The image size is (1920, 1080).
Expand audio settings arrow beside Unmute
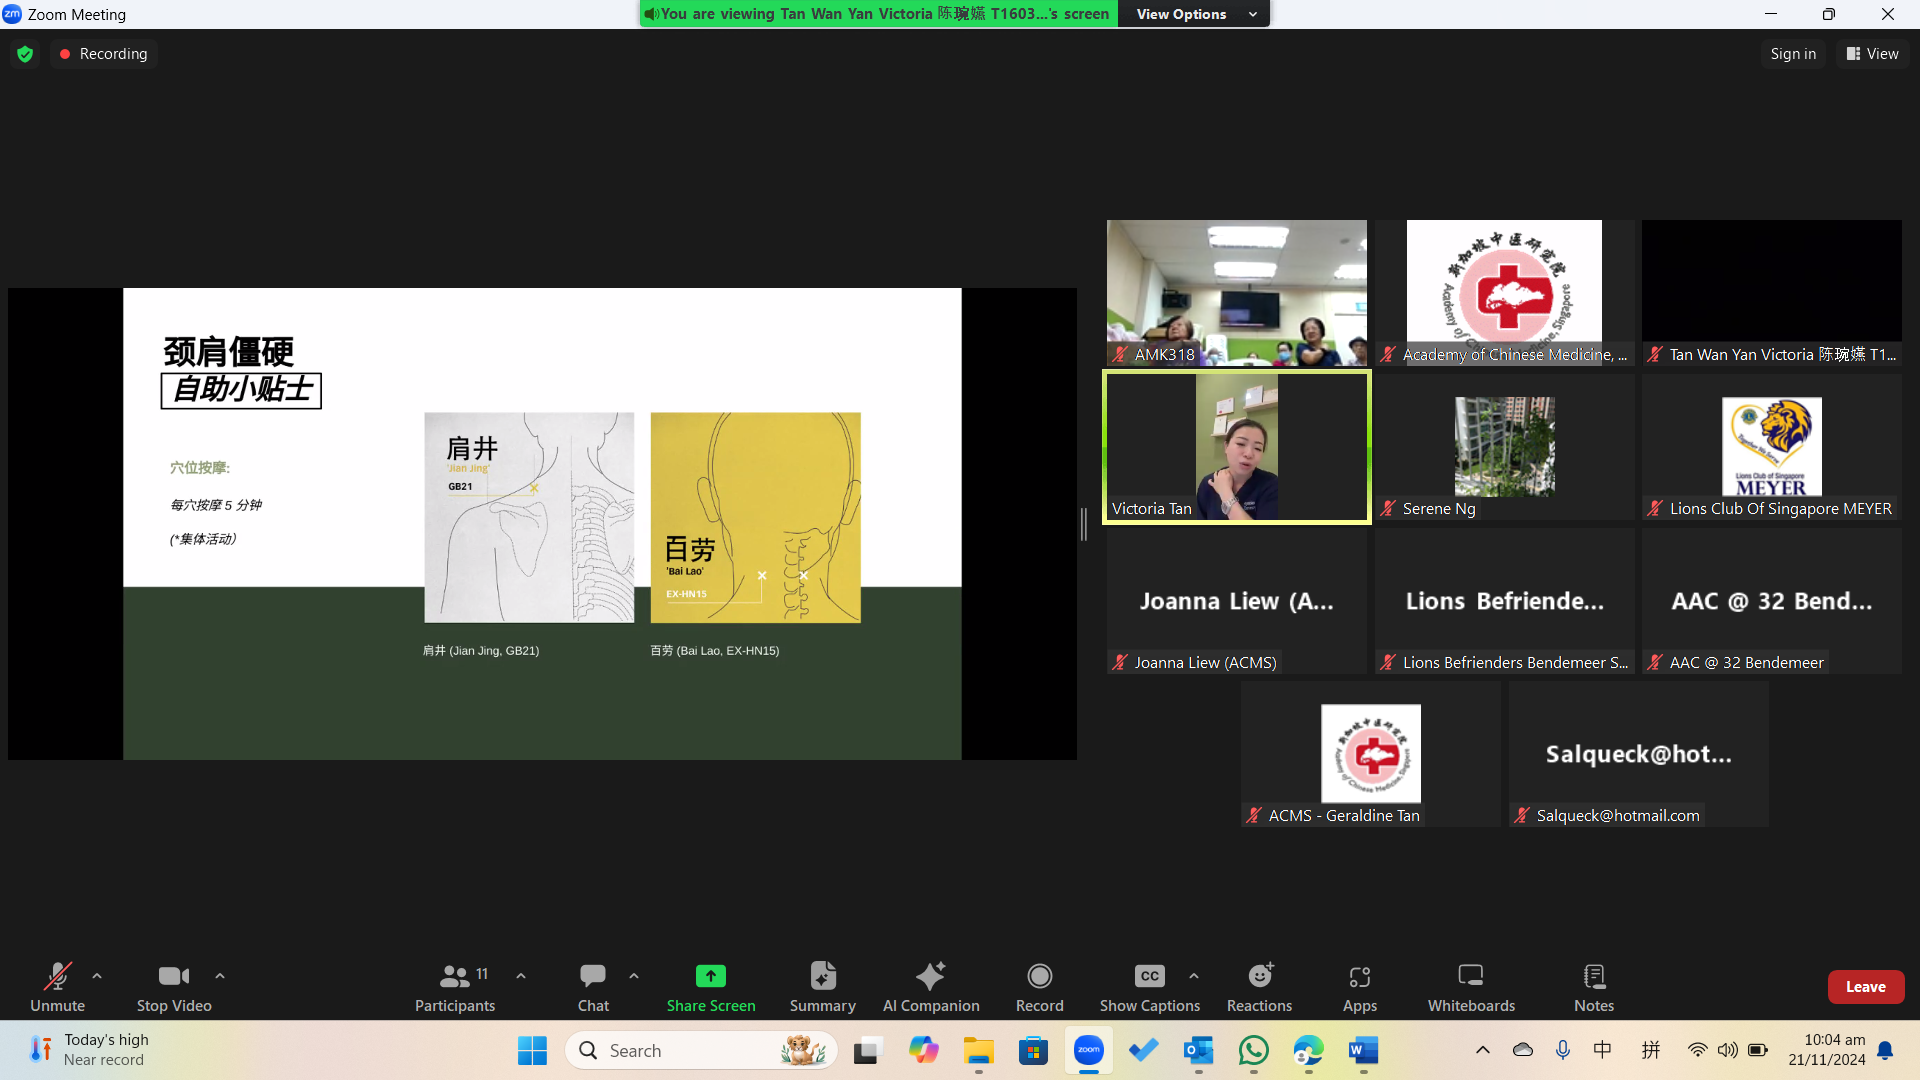[97, 976]
